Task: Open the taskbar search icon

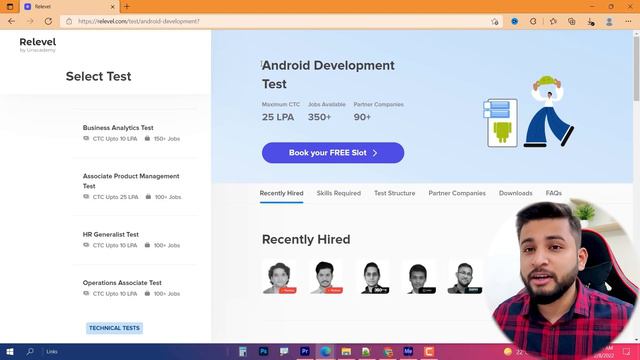Action: (x=30, y=351)
